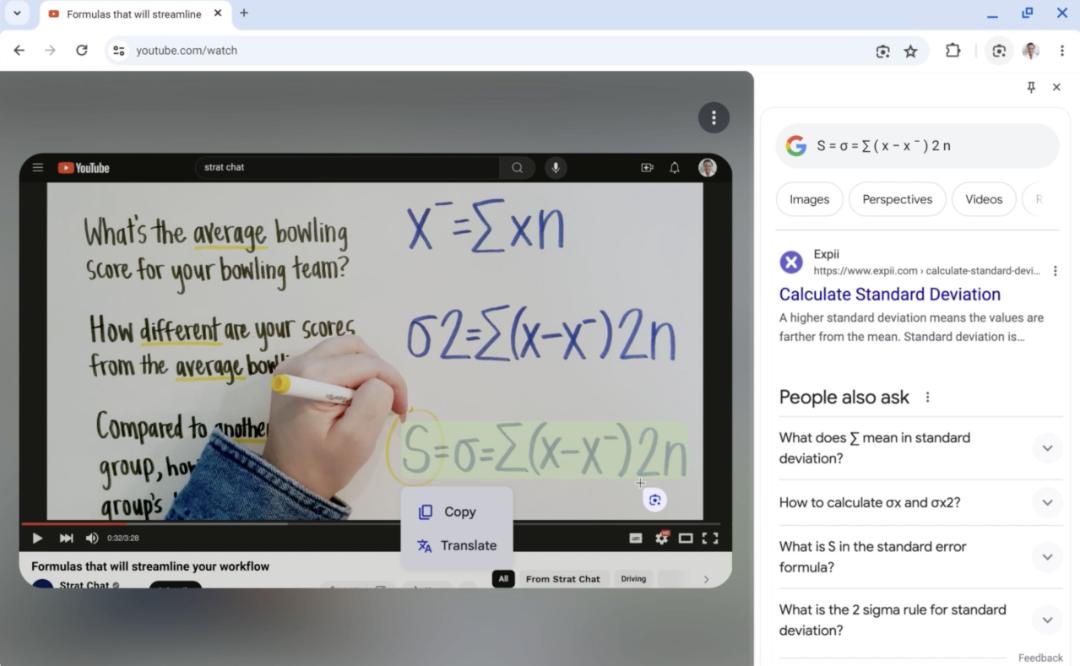This screenshot has width=1080, height=666.
Task: Click the YouTube voice search microphone
Action: 556,167
